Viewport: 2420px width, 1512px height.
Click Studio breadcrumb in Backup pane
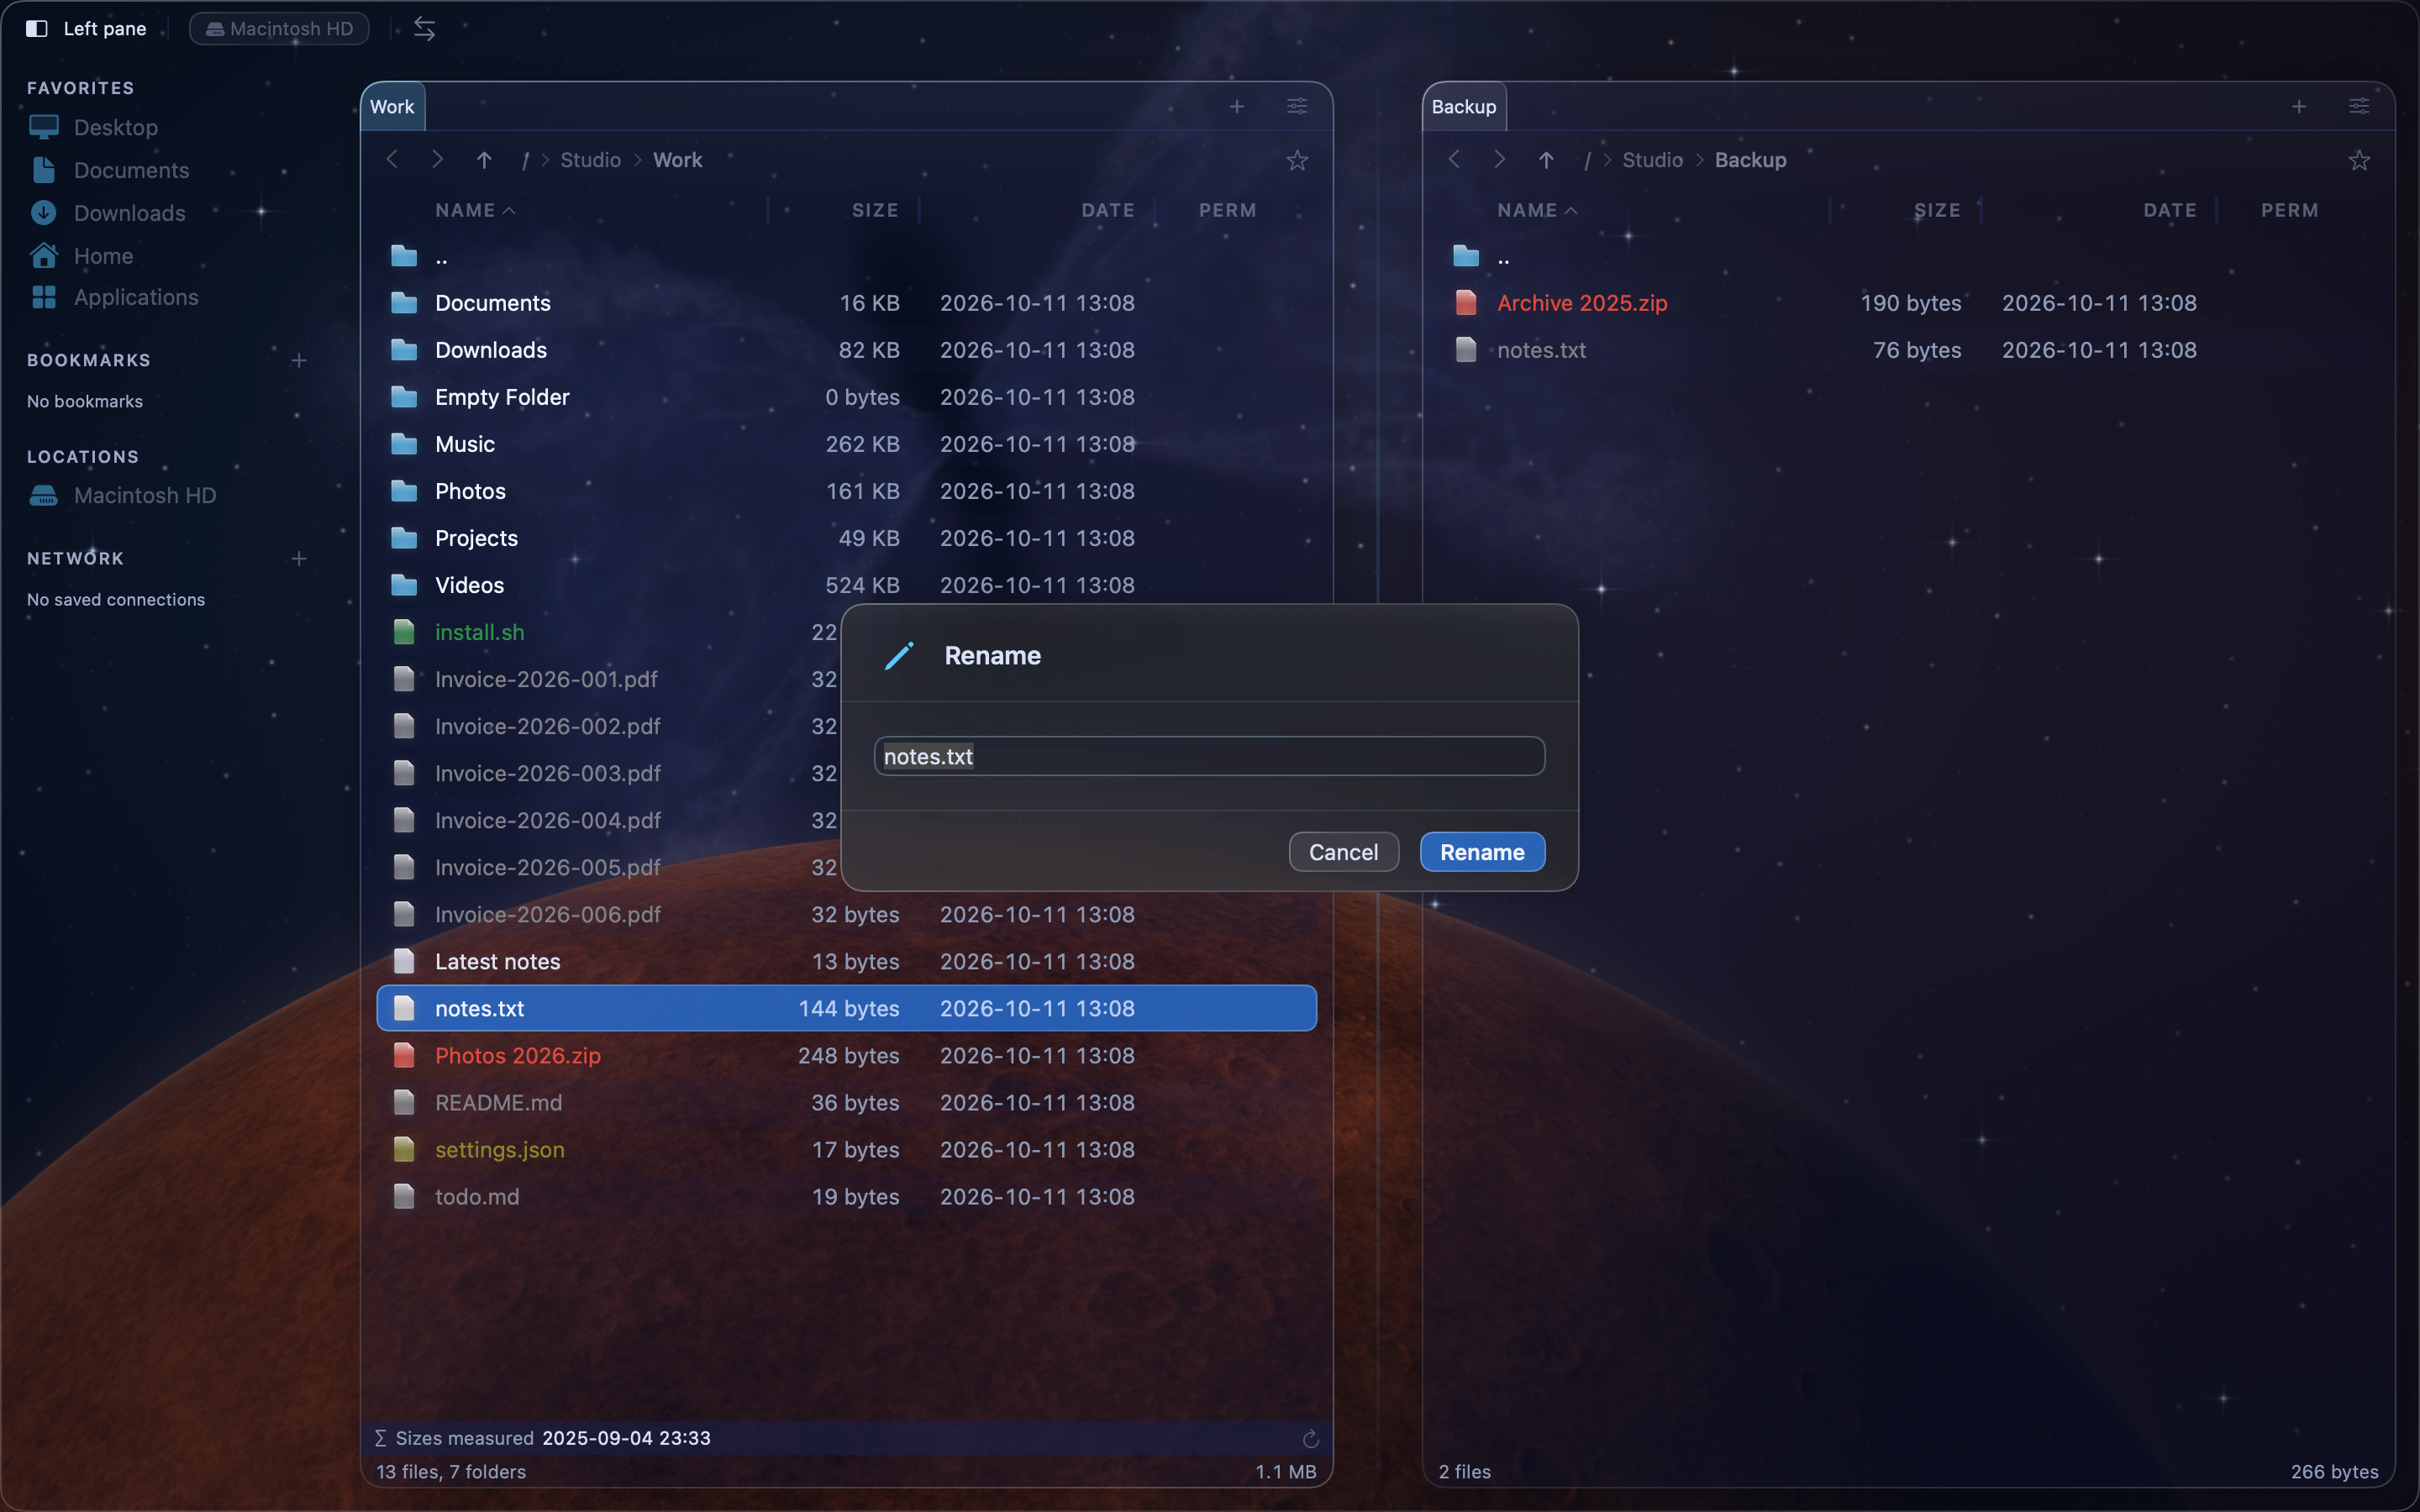click(x=1652, y=160)
